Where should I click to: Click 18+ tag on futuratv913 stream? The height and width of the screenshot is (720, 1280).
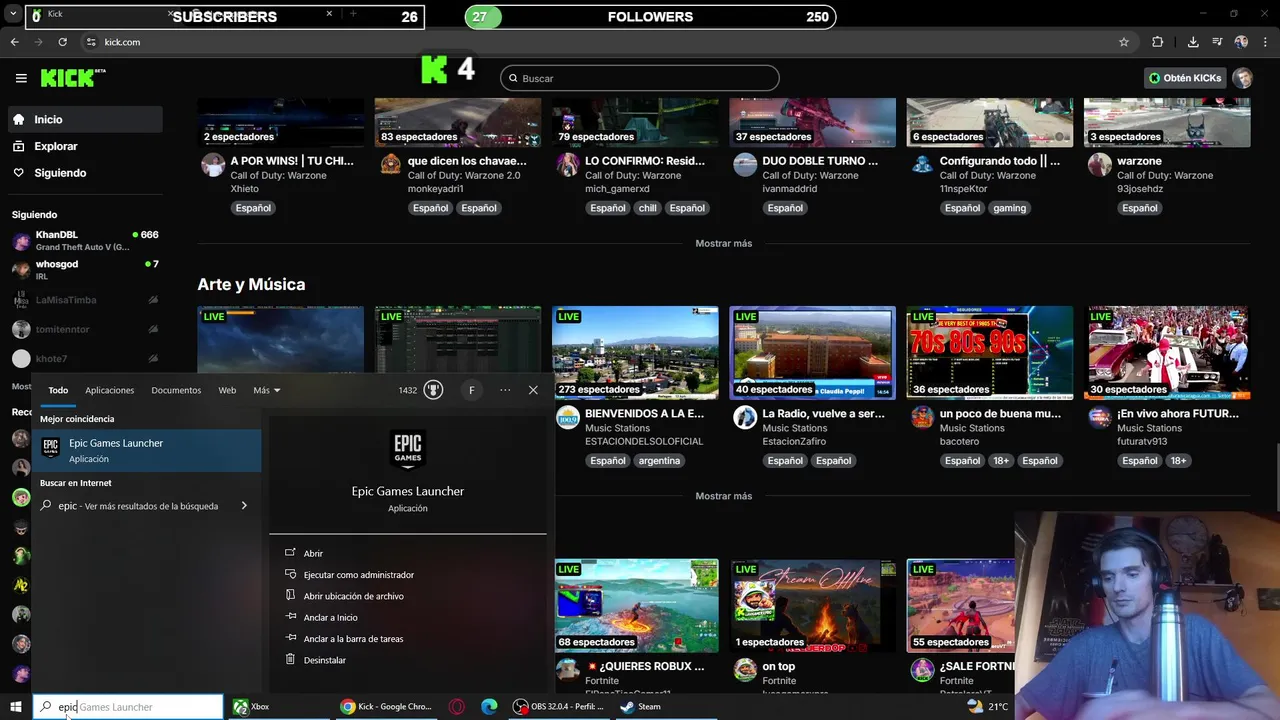pos(1178,461)
